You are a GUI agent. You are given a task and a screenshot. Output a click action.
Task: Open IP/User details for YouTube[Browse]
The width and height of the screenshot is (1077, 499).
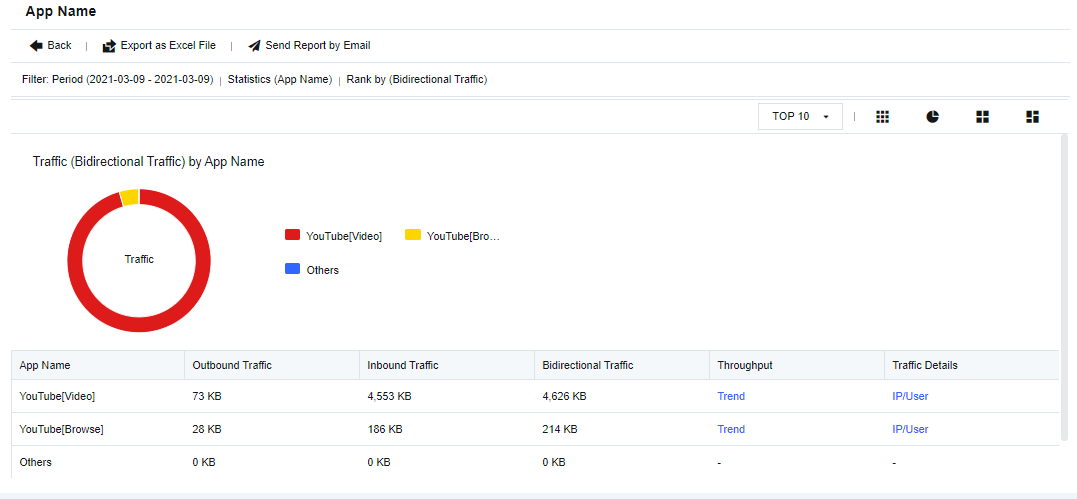910,429
